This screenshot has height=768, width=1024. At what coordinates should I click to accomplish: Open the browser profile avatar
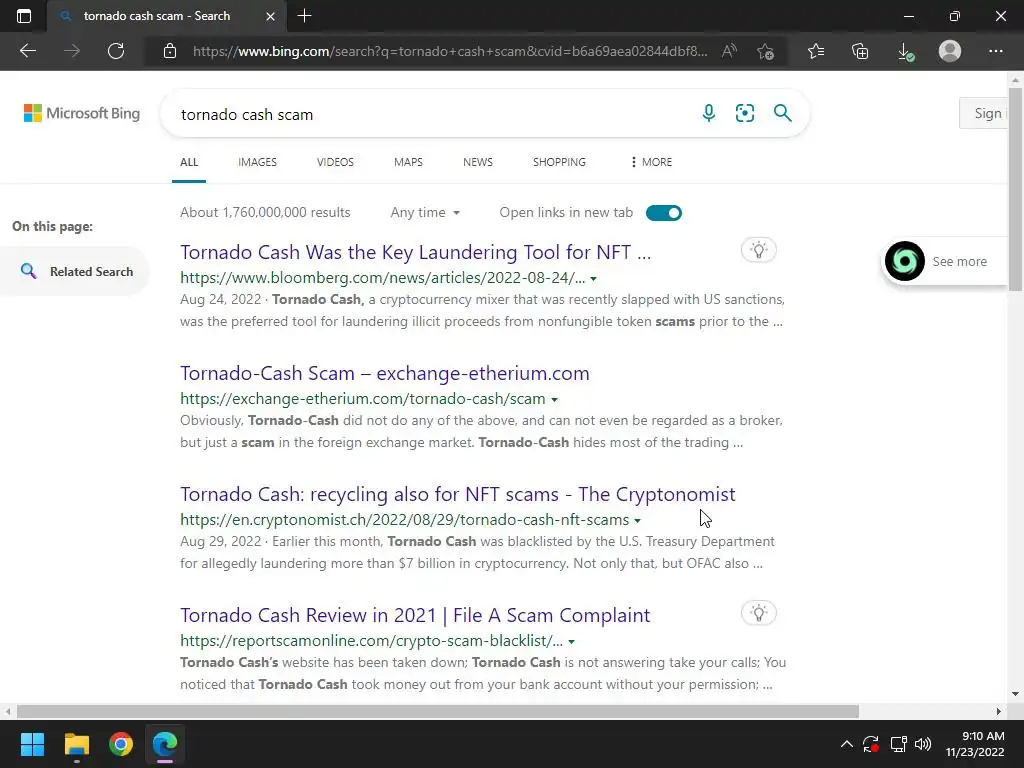950,51
